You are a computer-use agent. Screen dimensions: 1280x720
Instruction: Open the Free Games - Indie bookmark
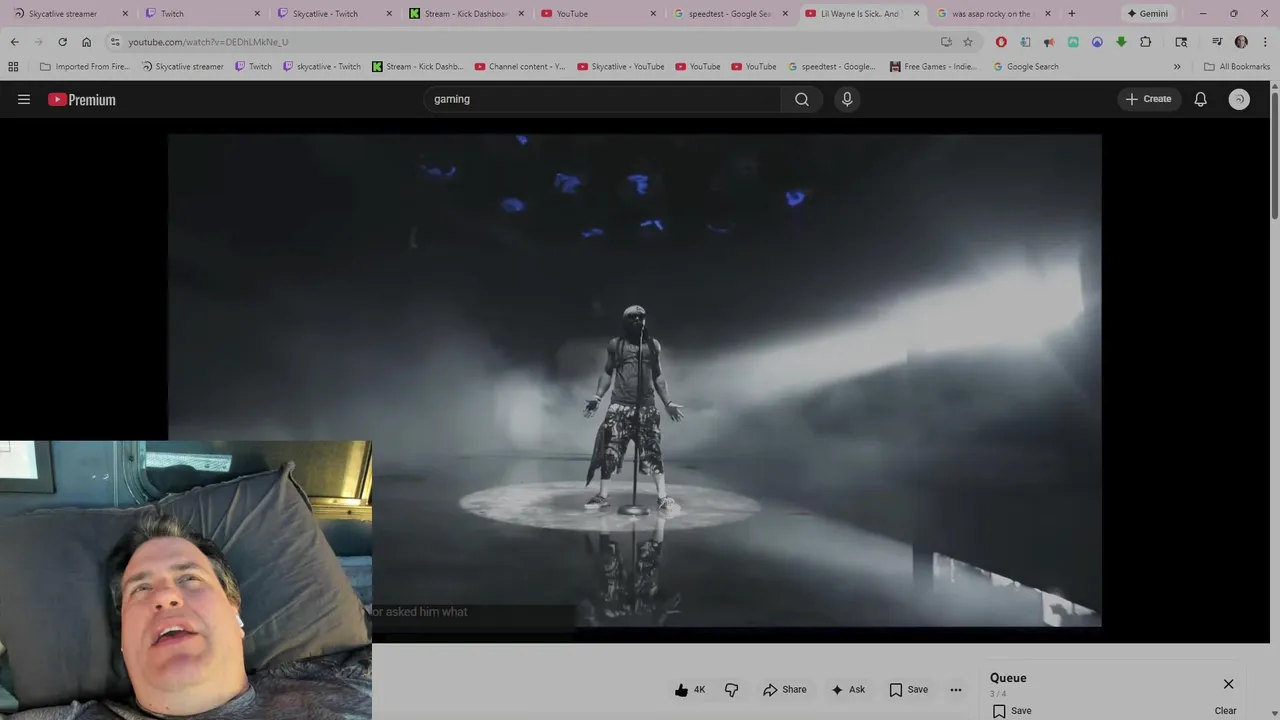click(933, 67)
